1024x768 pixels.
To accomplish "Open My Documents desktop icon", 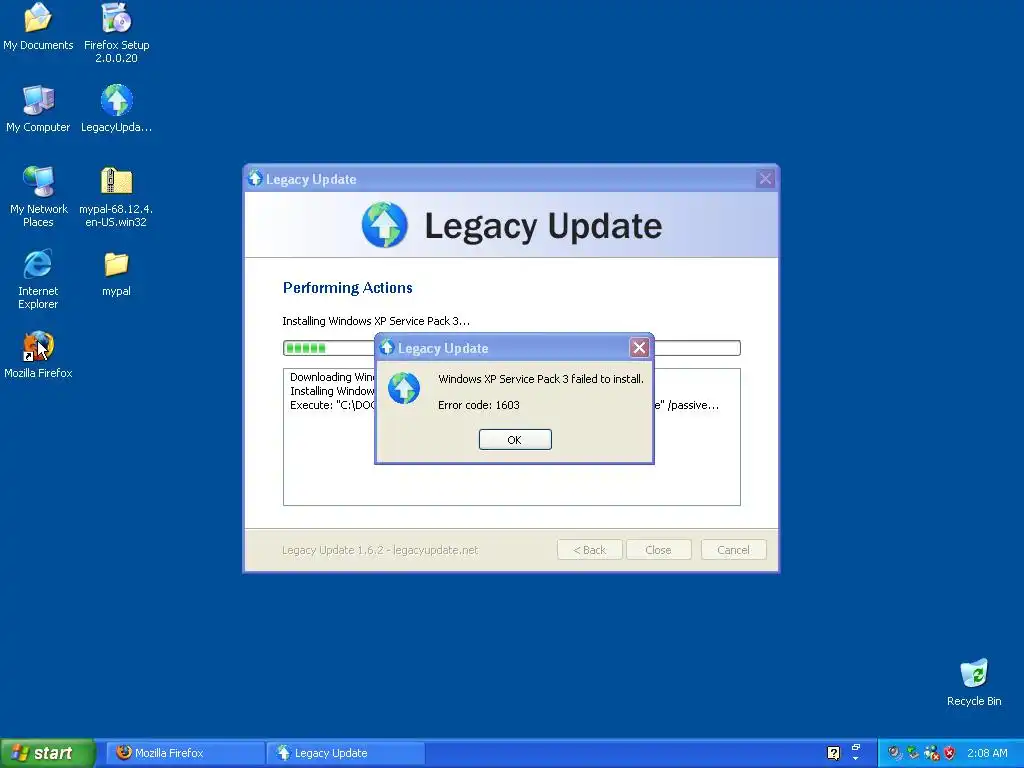I will [x=38, y=27].
